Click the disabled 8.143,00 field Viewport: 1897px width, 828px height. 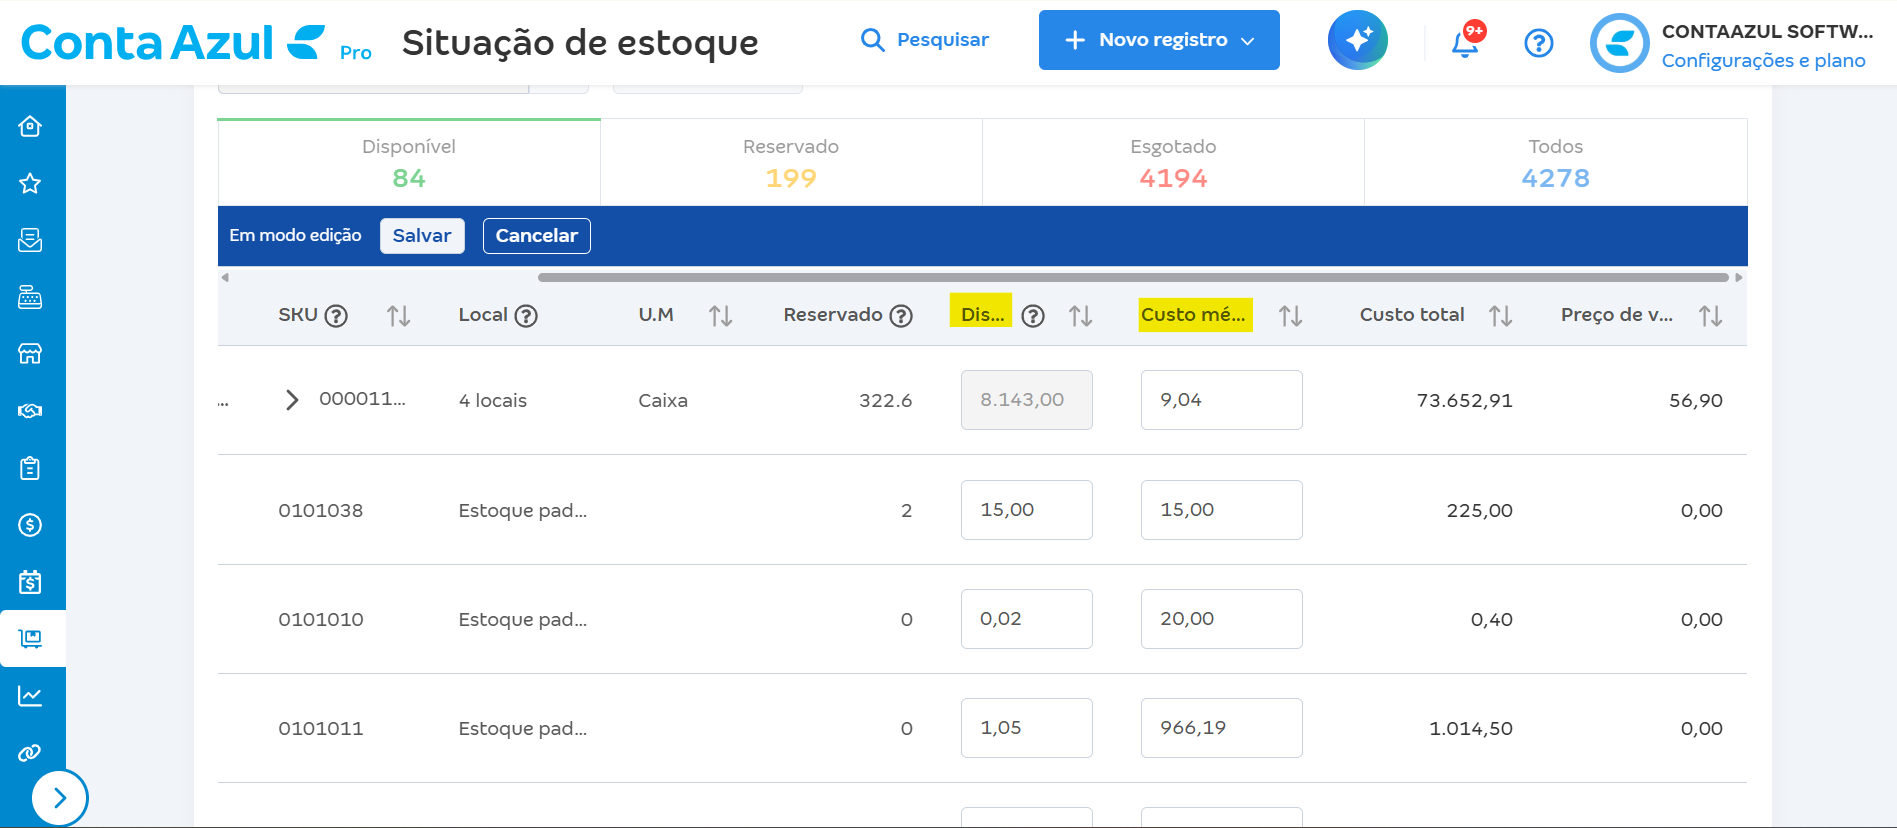(x=1027, y=400)
